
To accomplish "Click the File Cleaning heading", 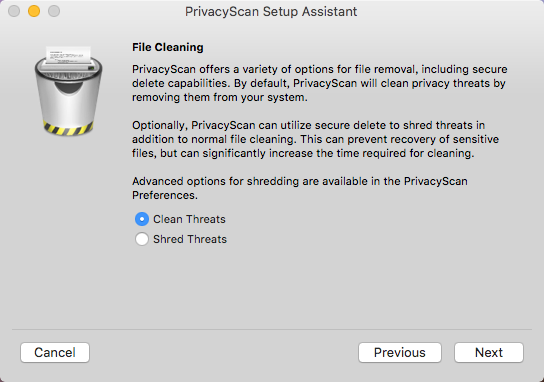I will [x=168, y=47].
